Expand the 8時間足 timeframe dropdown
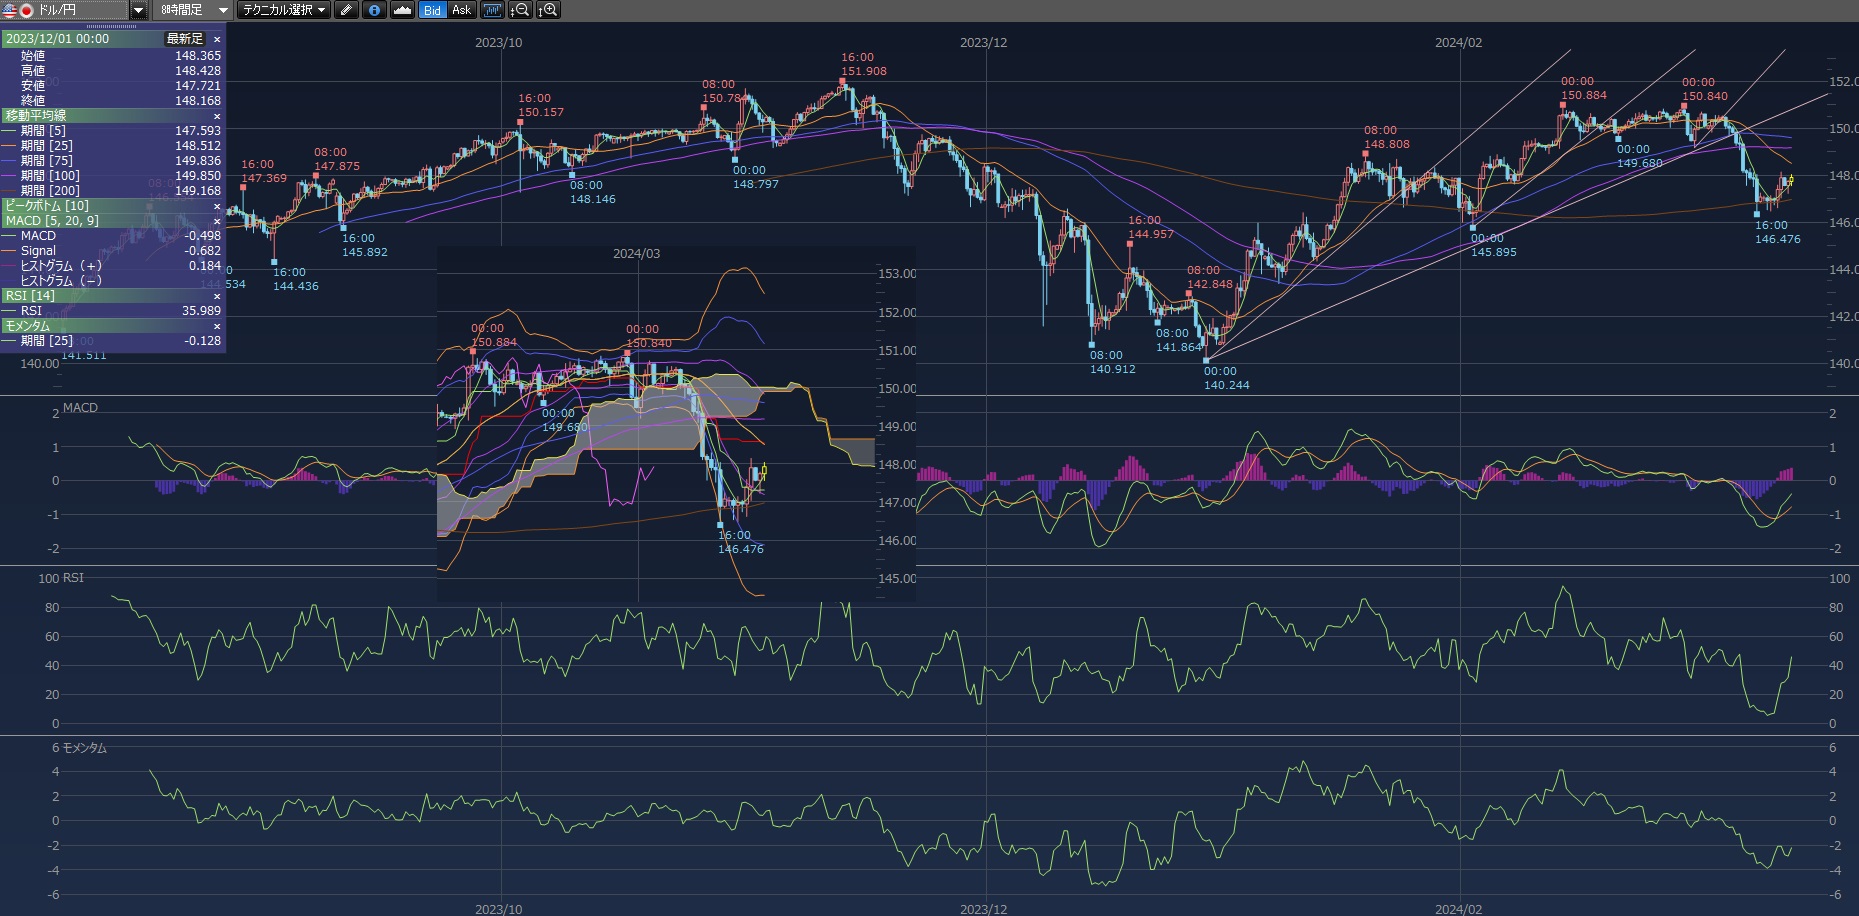The height and width of the screenshot is (916, 1859). click(x=223, y=10)
